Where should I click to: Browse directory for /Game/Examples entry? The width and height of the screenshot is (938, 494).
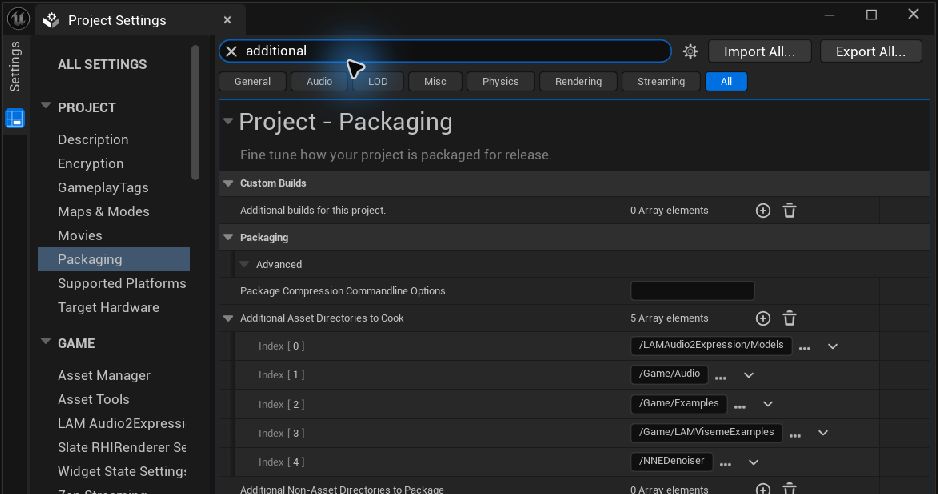pyautogui.click(x=740, y=405)
